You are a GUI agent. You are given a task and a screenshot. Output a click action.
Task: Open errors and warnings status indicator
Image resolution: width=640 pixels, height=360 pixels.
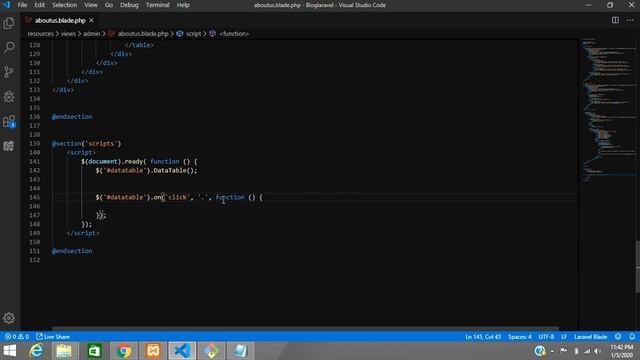click(17, 337)
